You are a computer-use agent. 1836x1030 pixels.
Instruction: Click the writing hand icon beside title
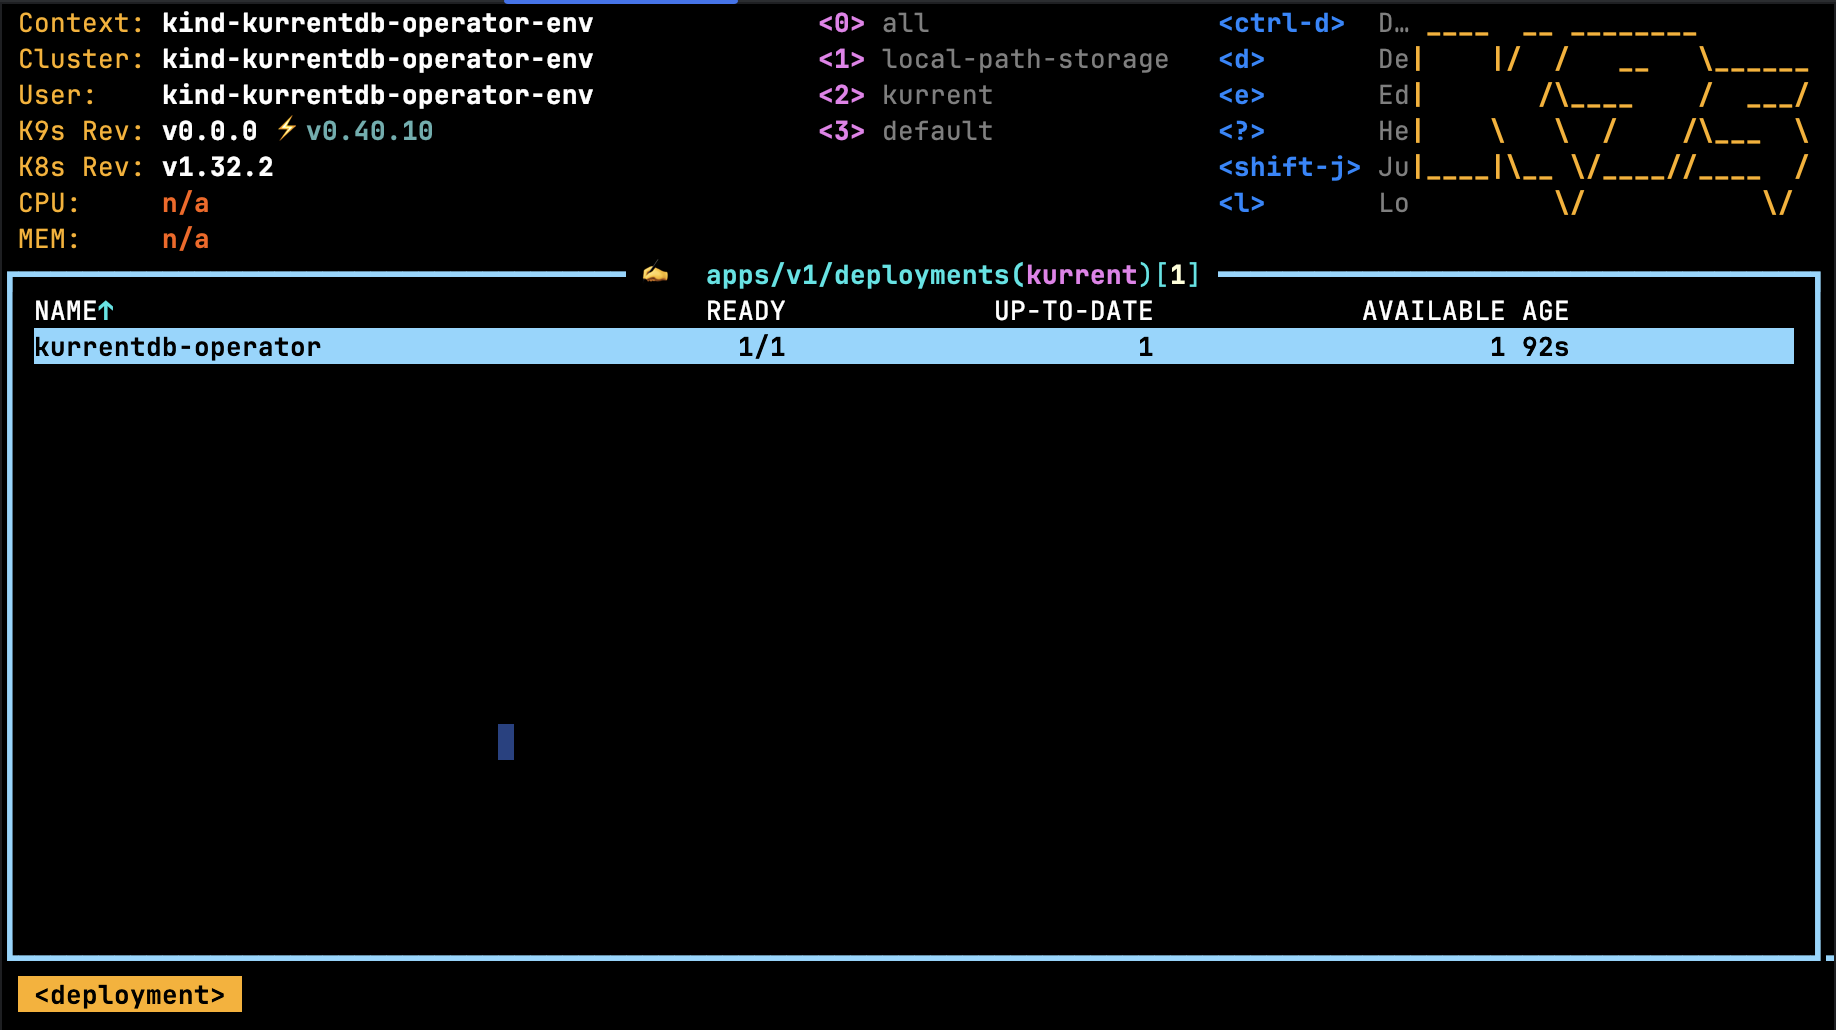click(655, 273)
